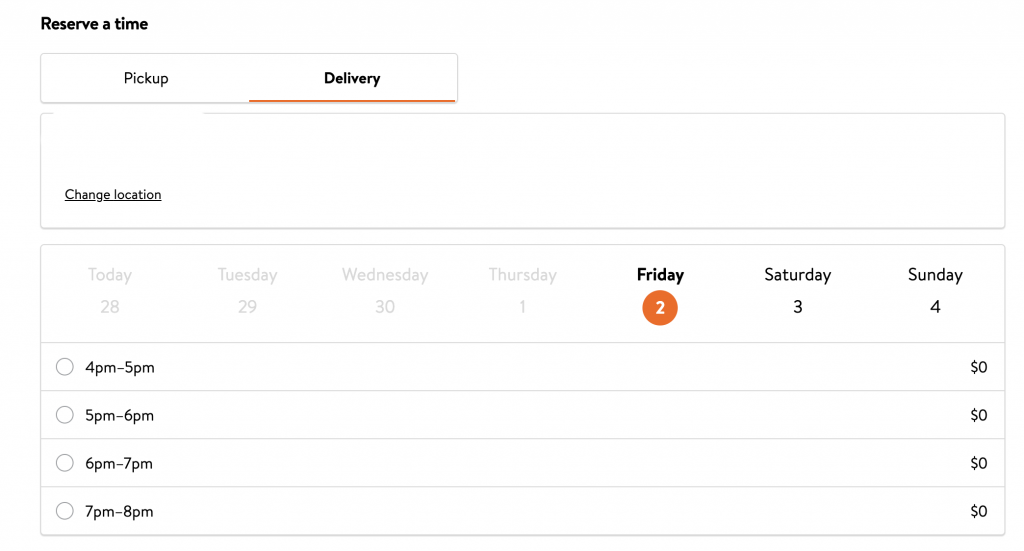Select the 4pm–5pm radio button

pyautogui.click(x=65, y=367)
